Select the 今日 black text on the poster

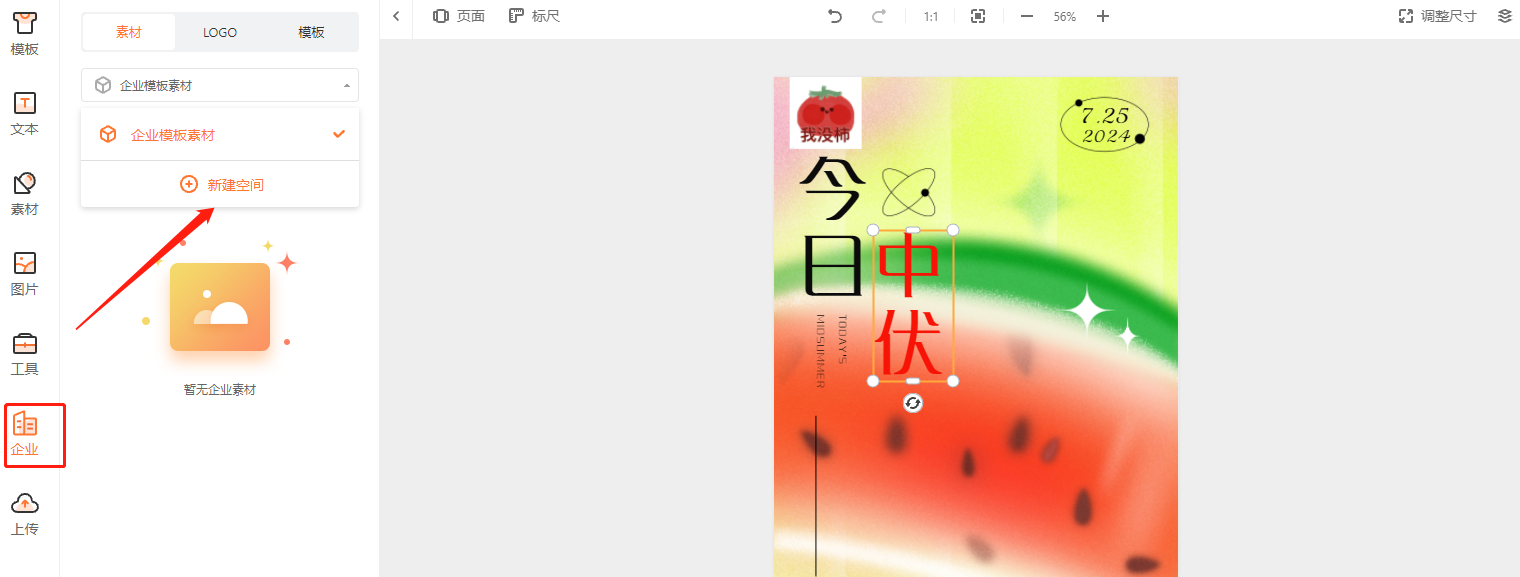831,227
